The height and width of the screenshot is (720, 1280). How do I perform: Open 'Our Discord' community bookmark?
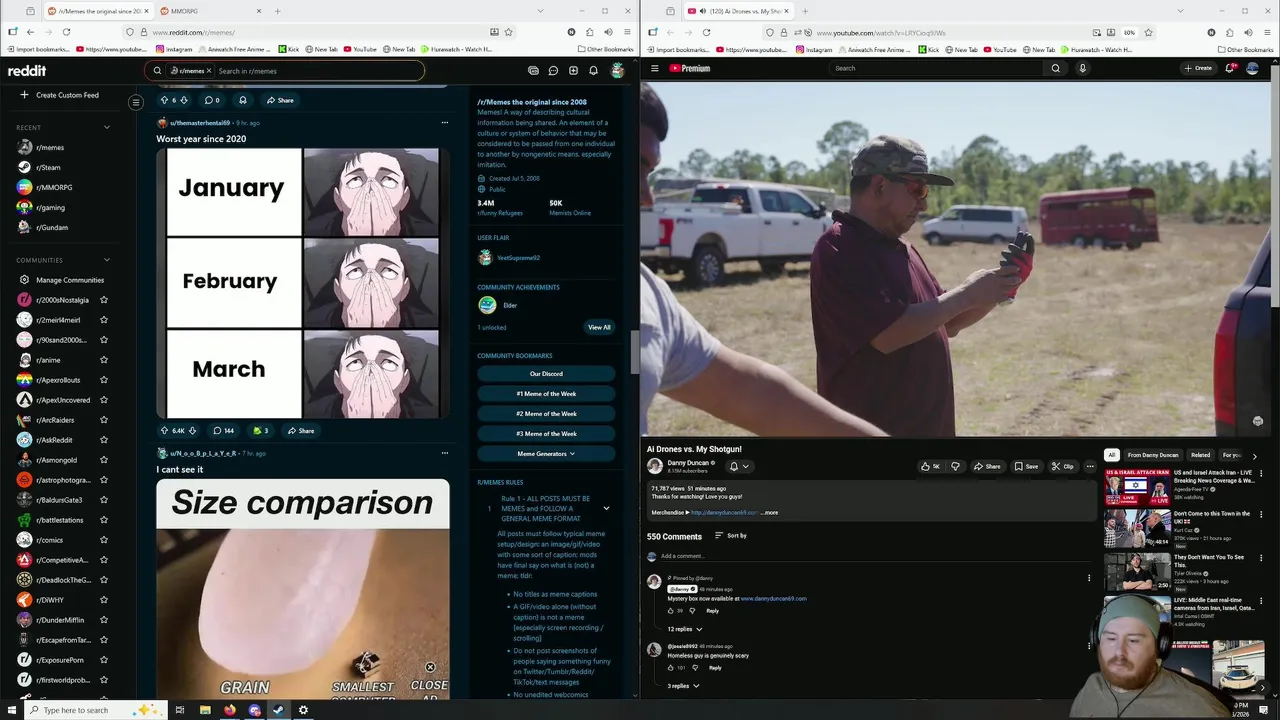coord(546,374)
